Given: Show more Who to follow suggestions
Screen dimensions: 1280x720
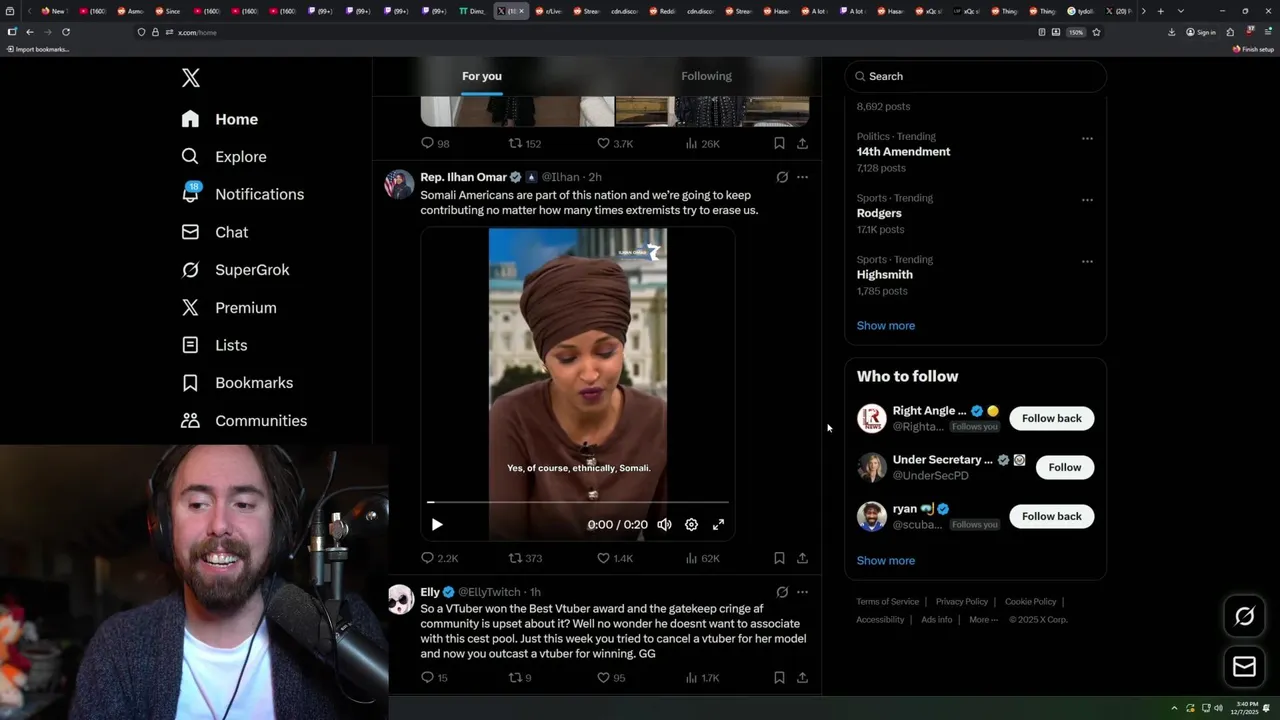Looking at the screenshot, I should [885, 561].
